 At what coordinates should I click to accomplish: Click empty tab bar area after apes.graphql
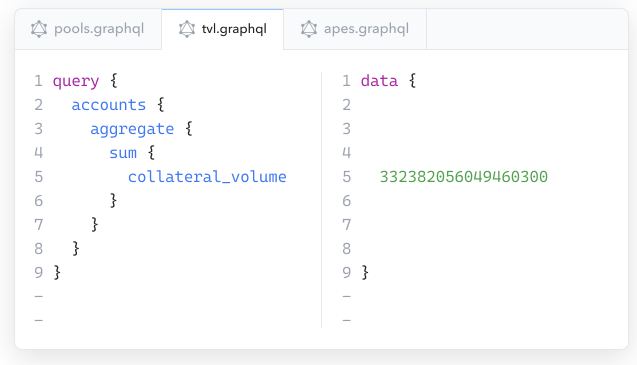click(x=527, y=29)
